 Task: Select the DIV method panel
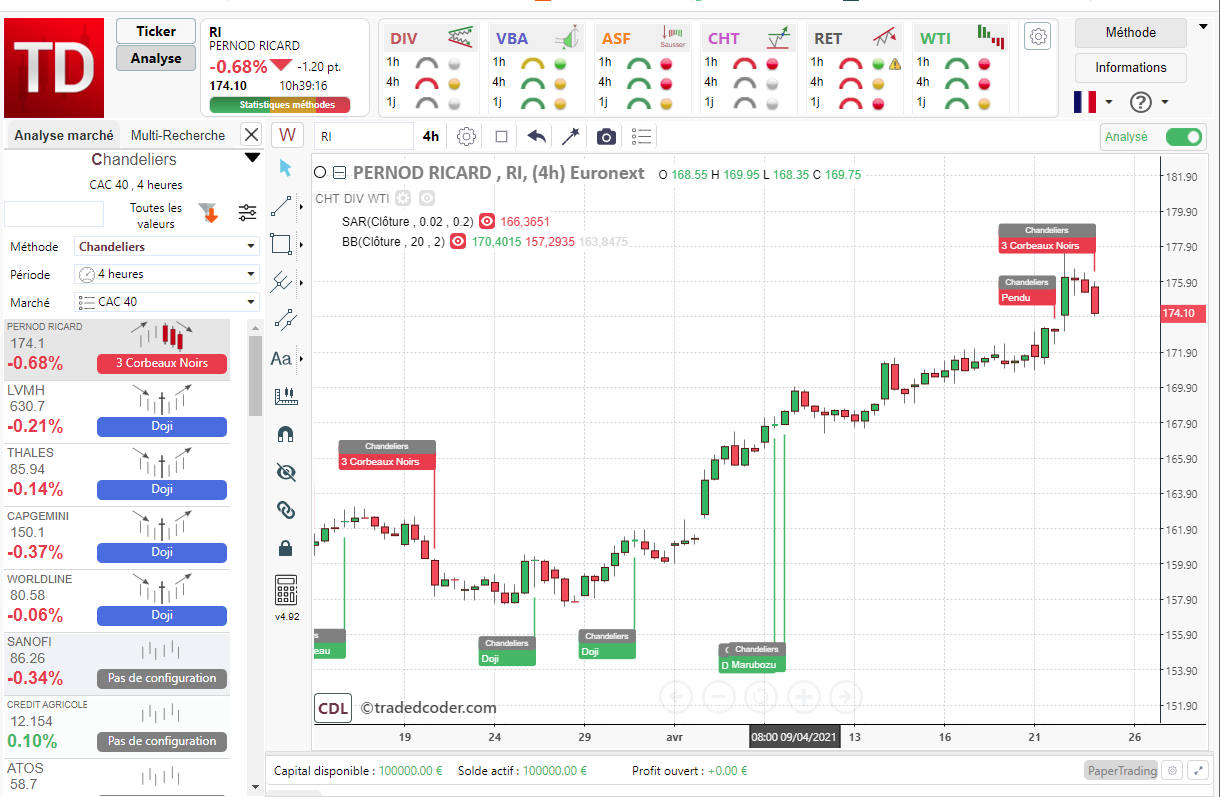click(x=431, y=69)
